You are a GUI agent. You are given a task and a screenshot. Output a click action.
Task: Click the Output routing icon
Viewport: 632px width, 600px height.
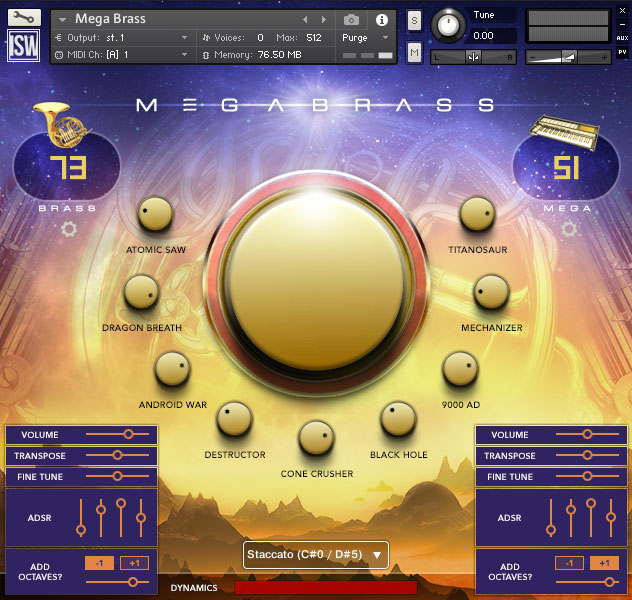pyautogui.click(x=59, y=37)
